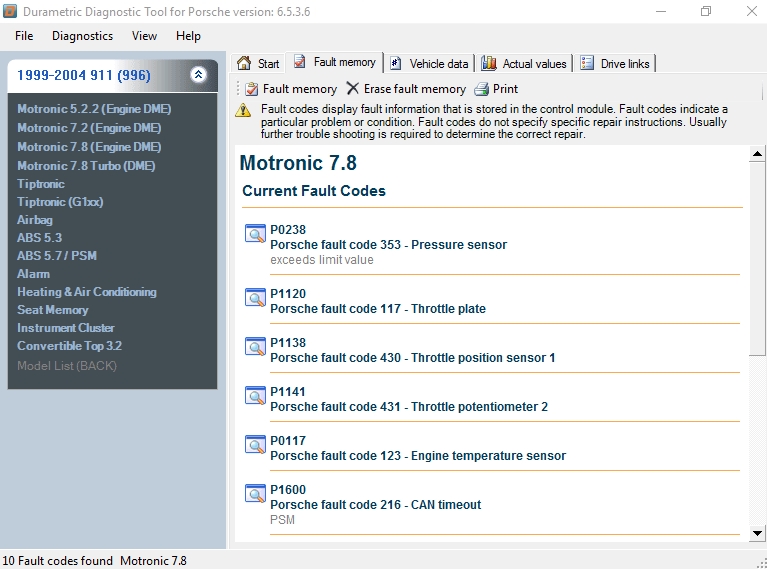Click the Fault memory toolbar clipboard icon
767x569 pixels.
251,89
